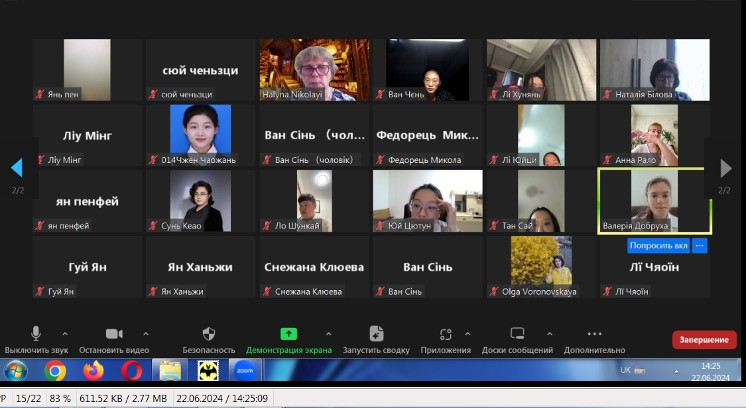This screenshot has width=746, height=408.
Task: Open Firefox from the taskbar
Action: pos(94,370)
